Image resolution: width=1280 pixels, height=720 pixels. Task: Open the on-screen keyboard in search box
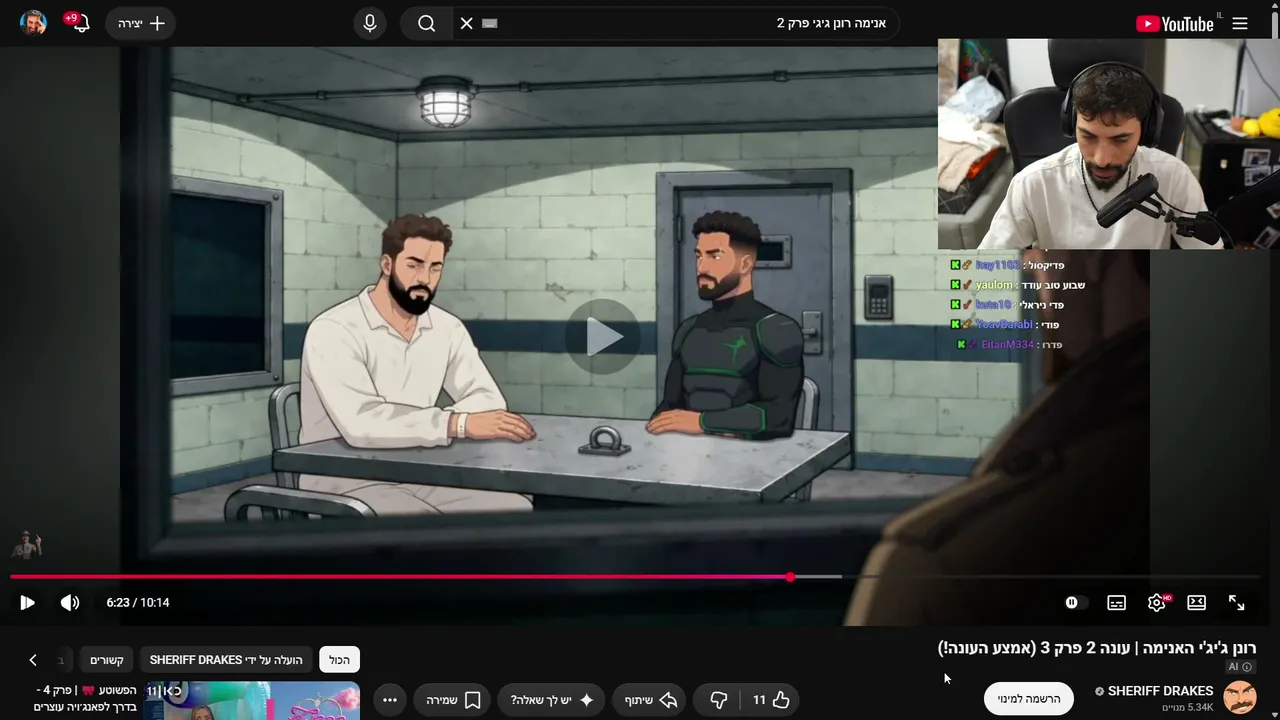489,23
